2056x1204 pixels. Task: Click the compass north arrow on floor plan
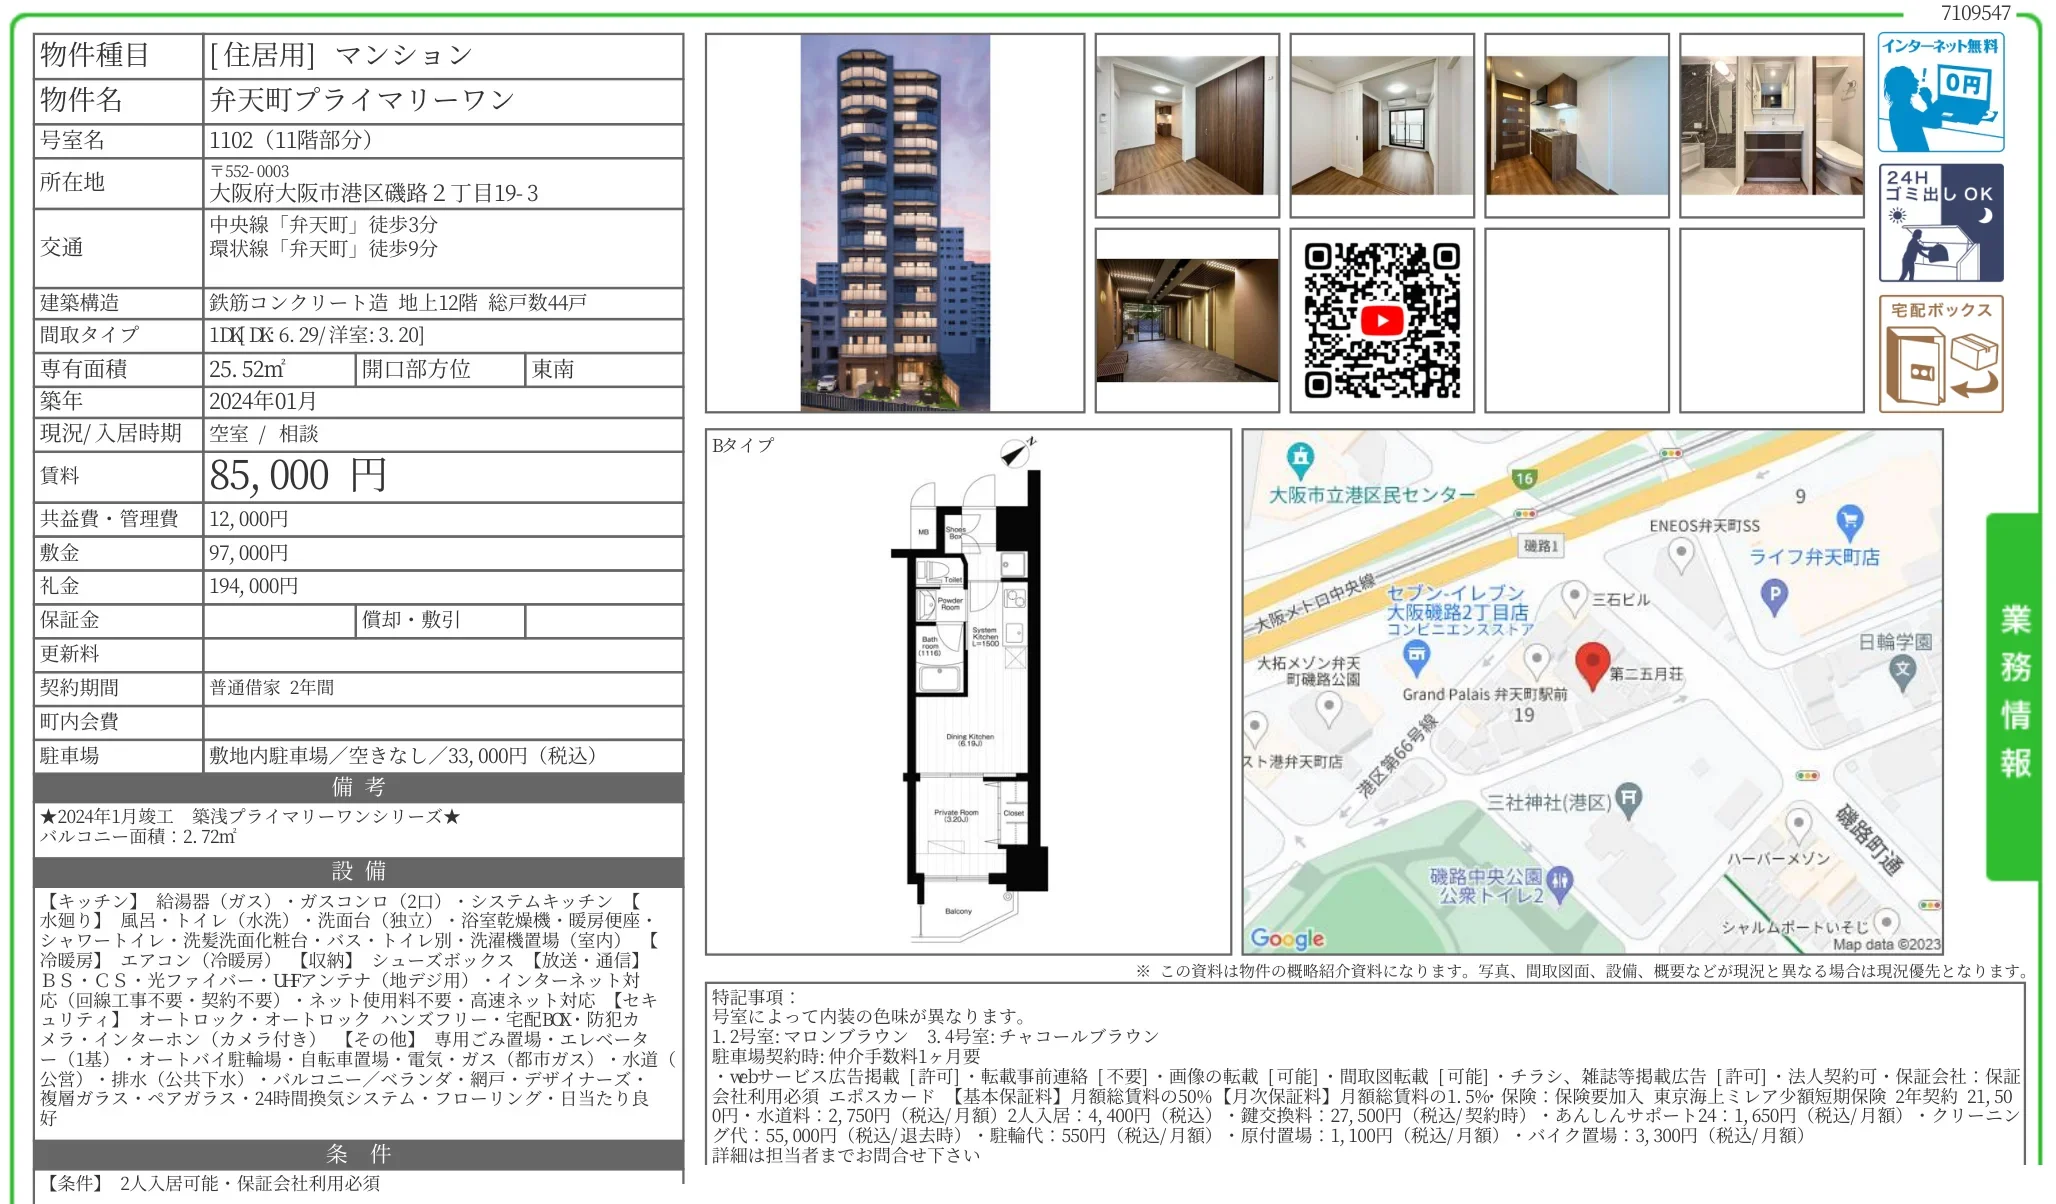click(x=1017, y=454)
